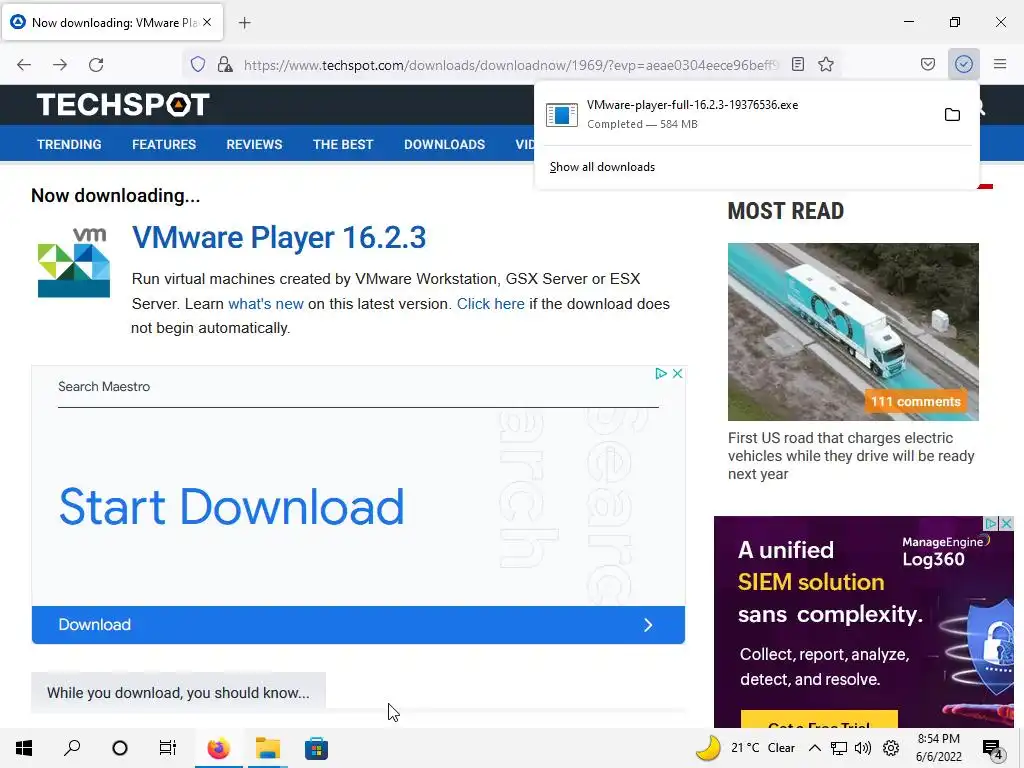This screenshot has height=768, width=1024.
Task: Open Task View on taskbar
Action: click(168, 748)
